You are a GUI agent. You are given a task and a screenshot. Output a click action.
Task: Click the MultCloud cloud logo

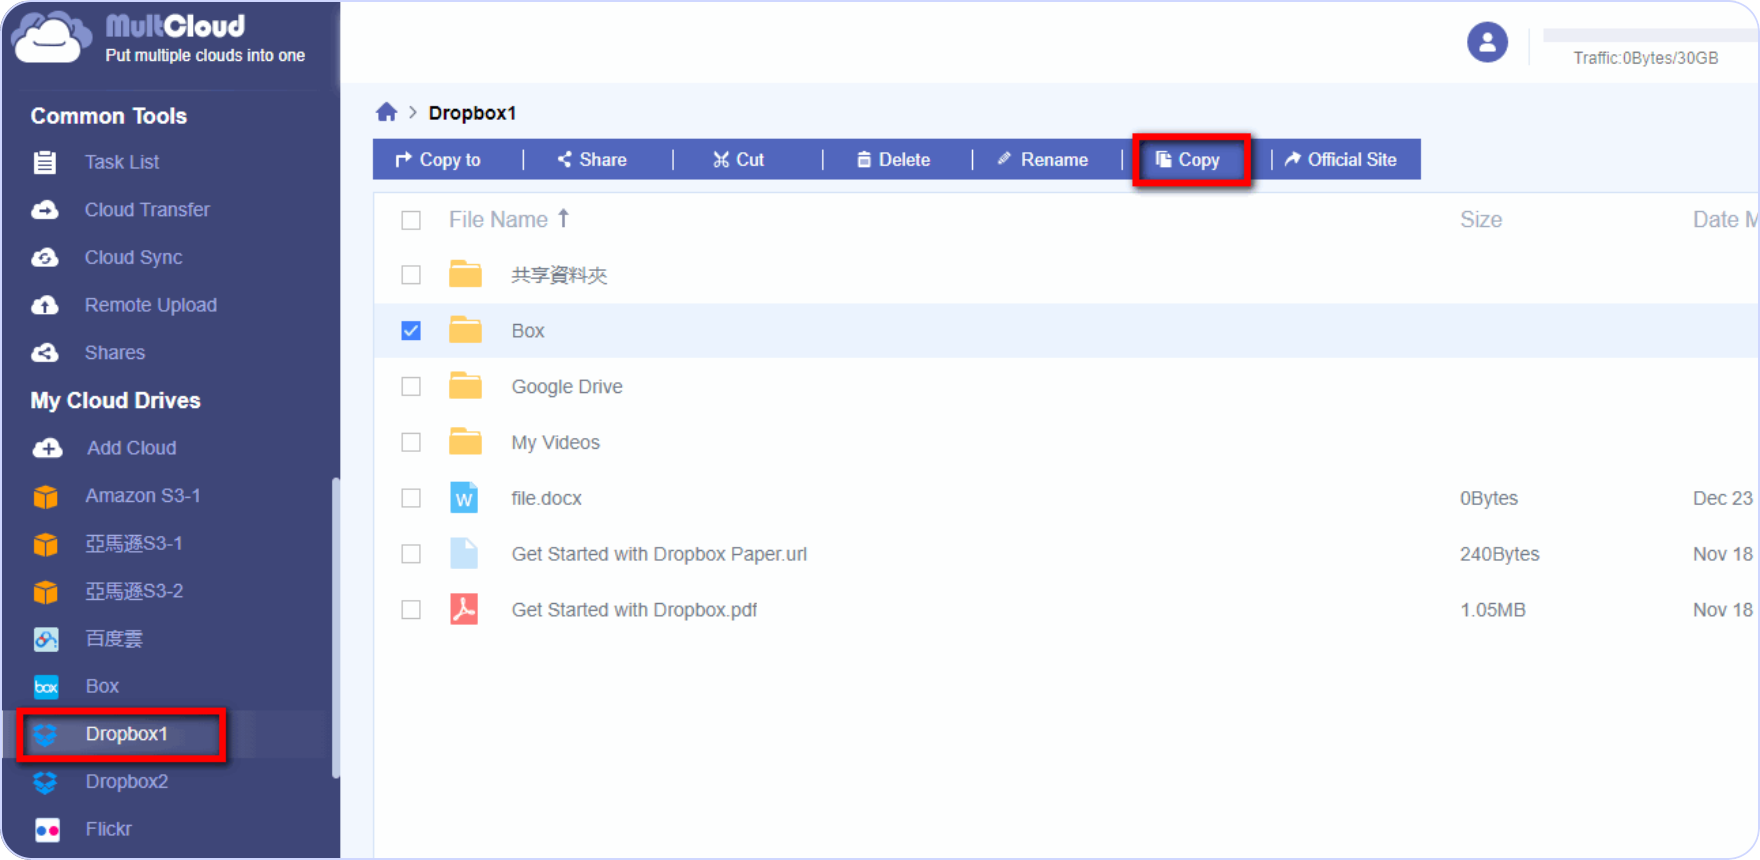pyautogui.click(x=50, y=38)
